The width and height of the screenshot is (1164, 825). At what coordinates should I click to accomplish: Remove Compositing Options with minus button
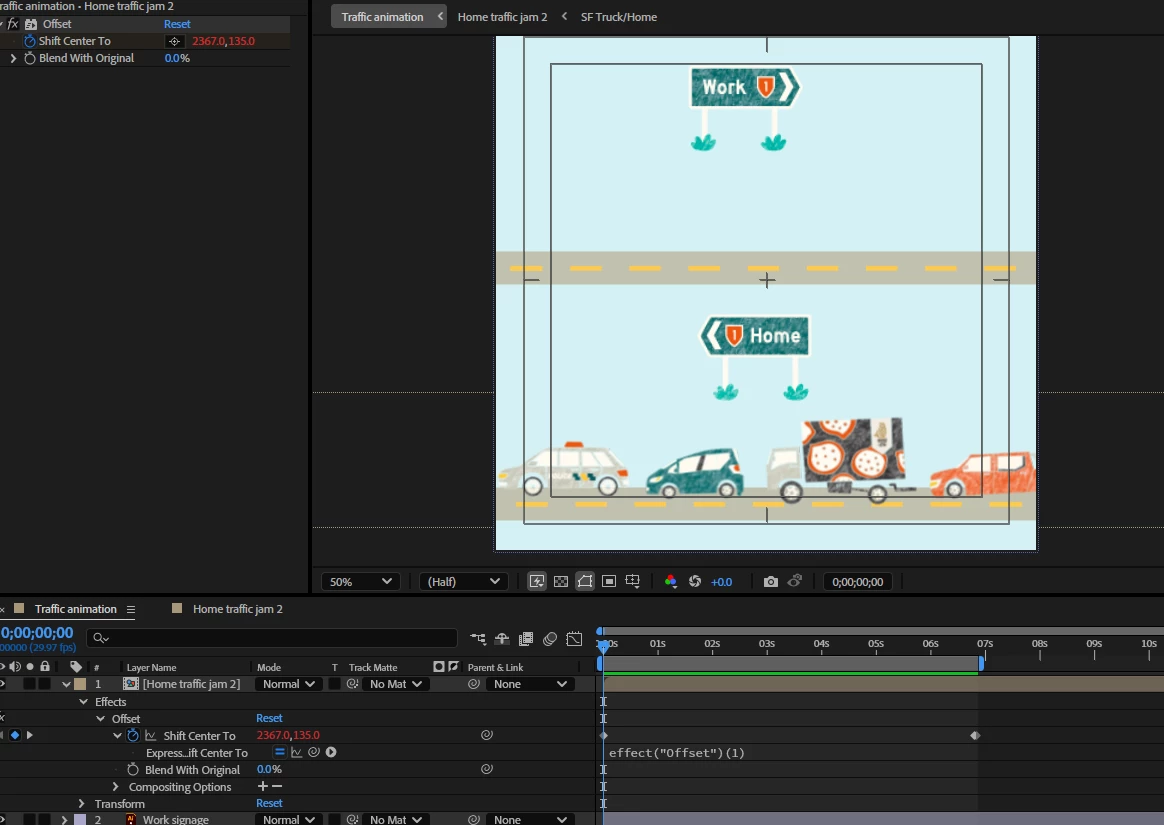tap(277, 786)
